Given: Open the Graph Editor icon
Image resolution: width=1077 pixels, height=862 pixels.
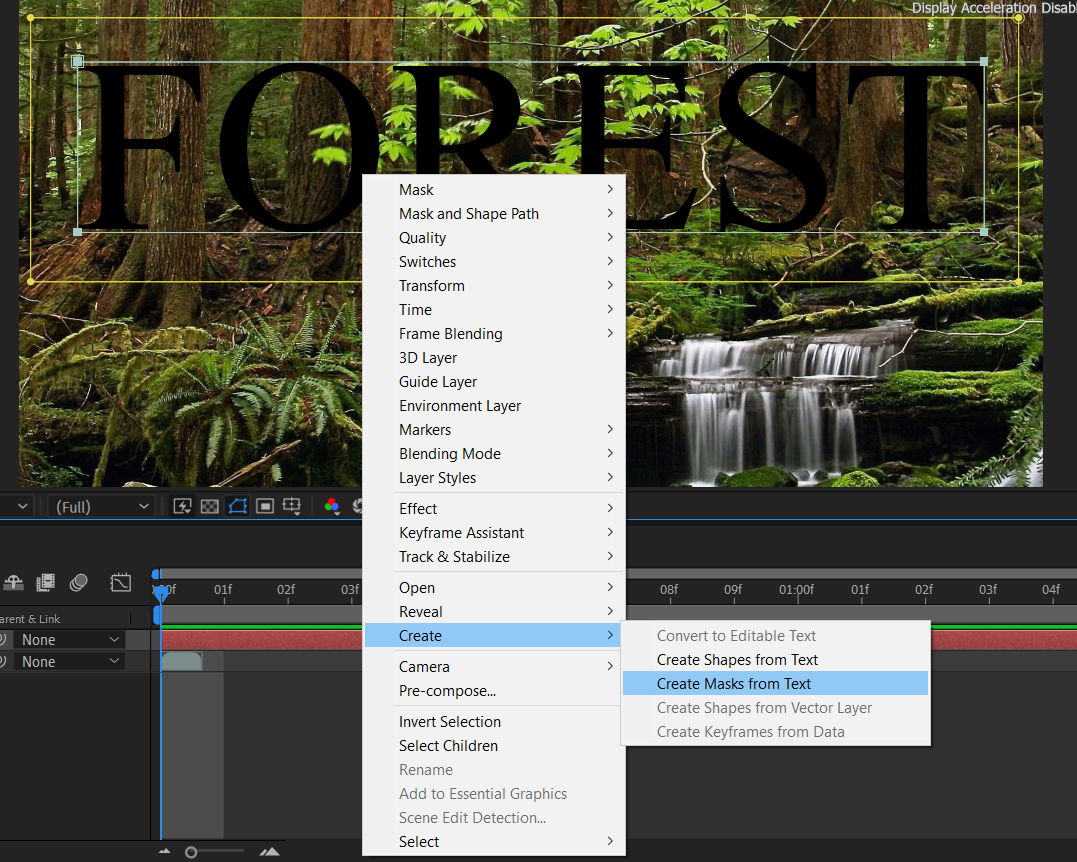Looking at the screenshot, I should pyautogui.click(x=120, y=583).
